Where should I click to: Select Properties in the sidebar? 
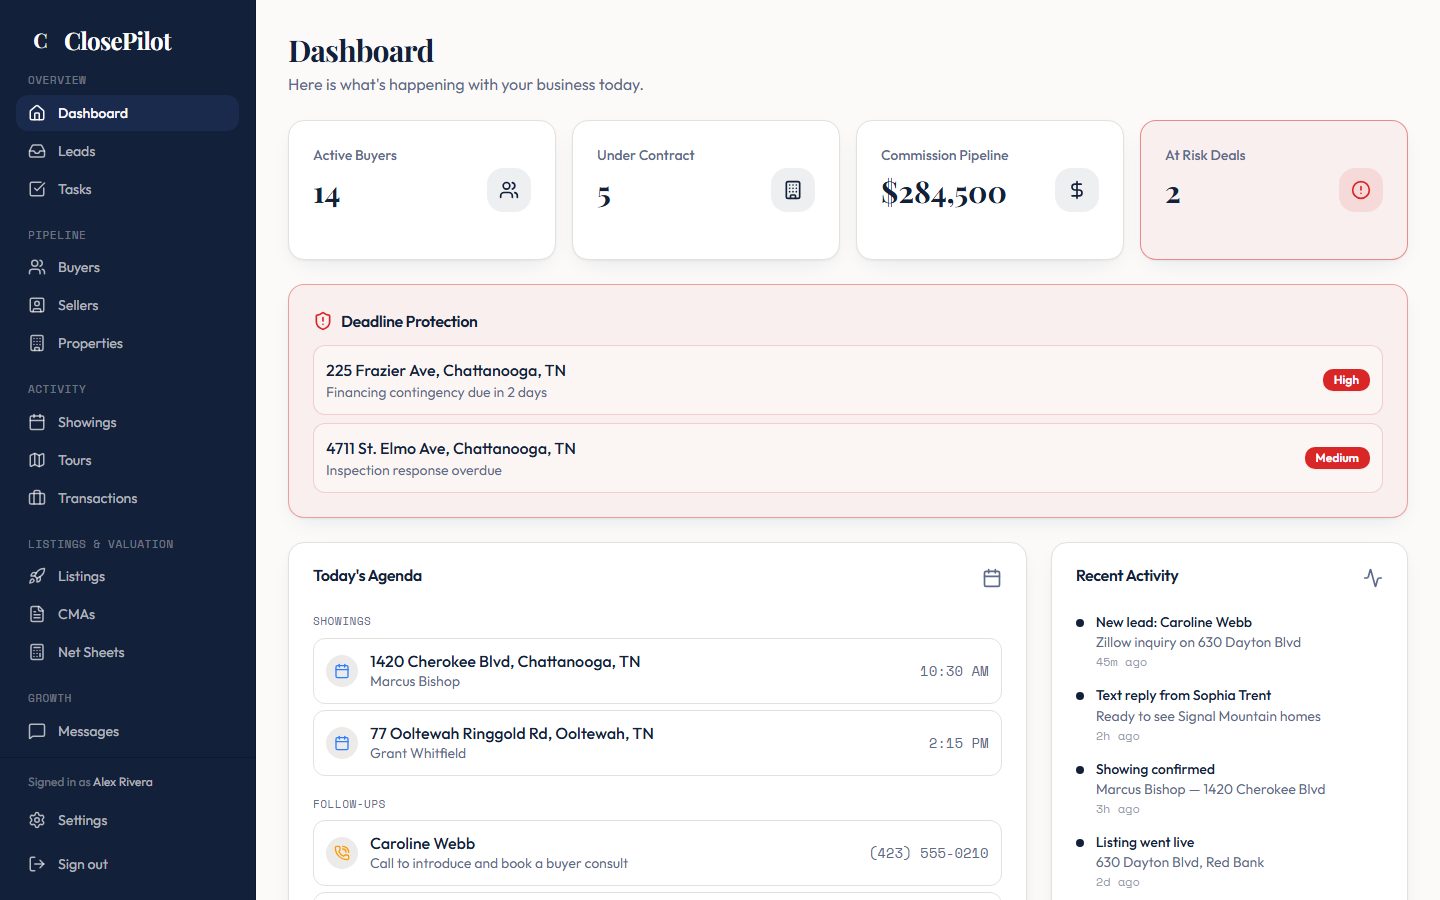pos(127,343)
